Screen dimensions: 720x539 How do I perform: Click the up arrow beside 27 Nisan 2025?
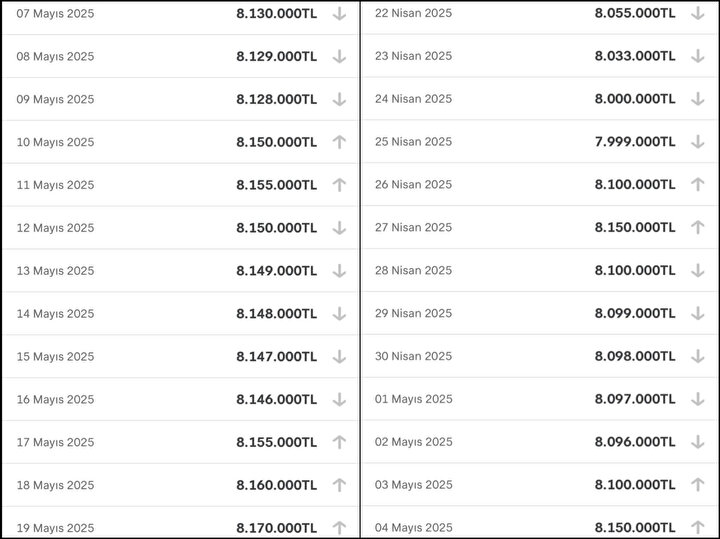tap(698, 228)
